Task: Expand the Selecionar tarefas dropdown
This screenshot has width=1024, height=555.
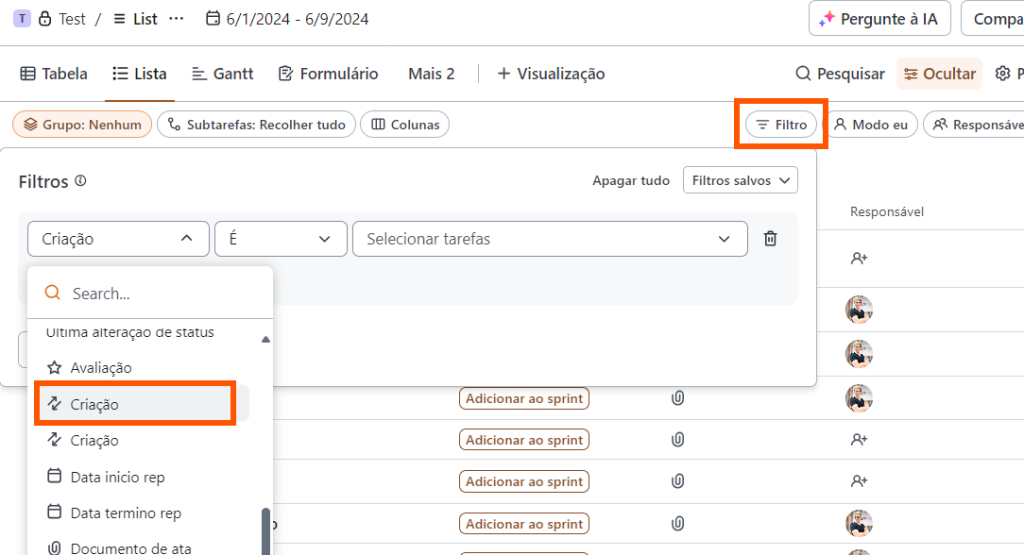Action: pyautogui.click(x=549, y=239)
